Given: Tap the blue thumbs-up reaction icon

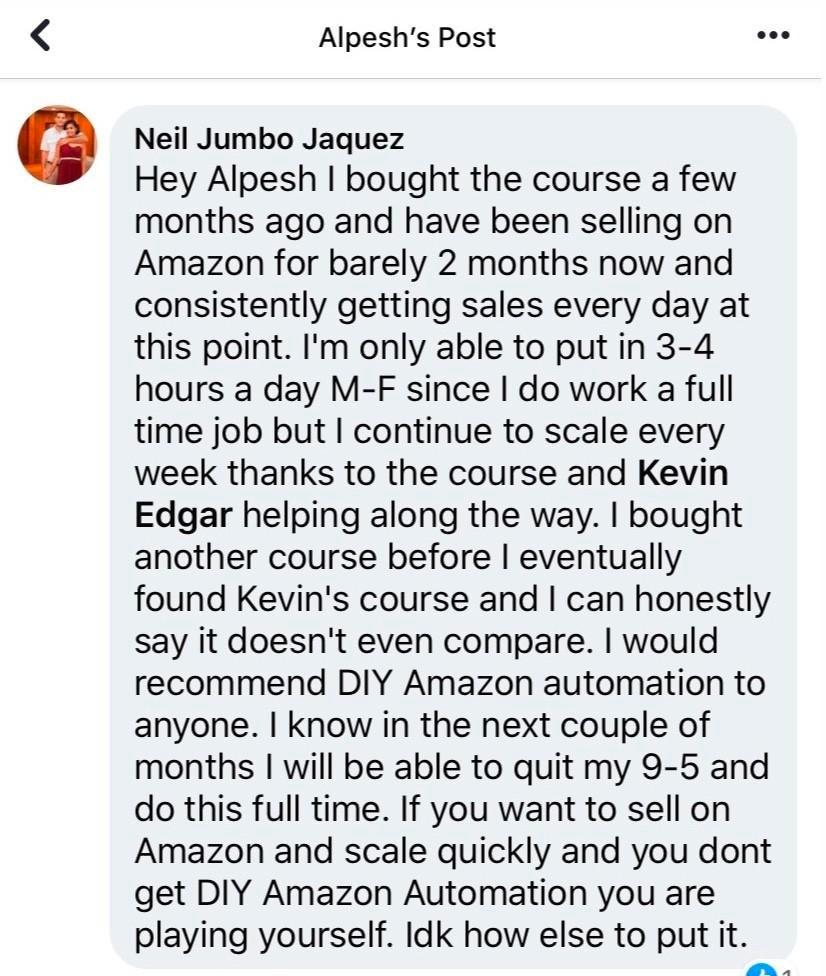Looking at the screenshot, I should [760, 970].
